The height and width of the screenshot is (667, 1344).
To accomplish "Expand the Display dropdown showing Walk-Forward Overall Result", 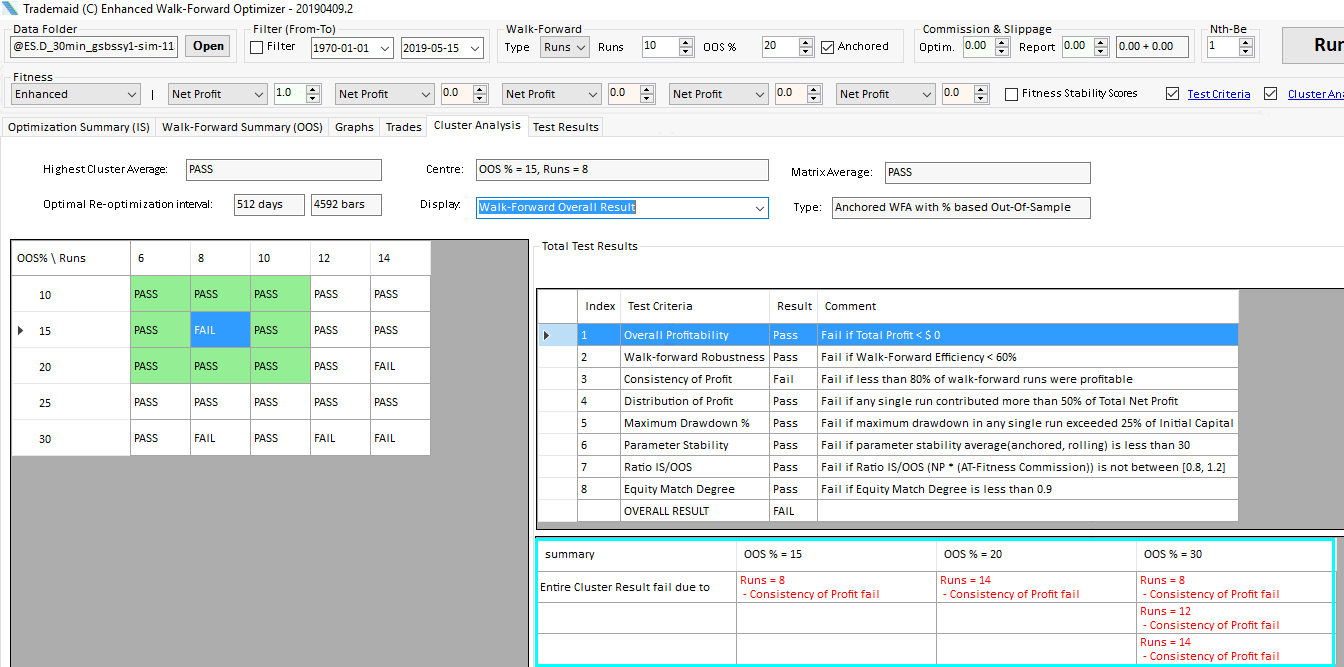I will (757, 207).
